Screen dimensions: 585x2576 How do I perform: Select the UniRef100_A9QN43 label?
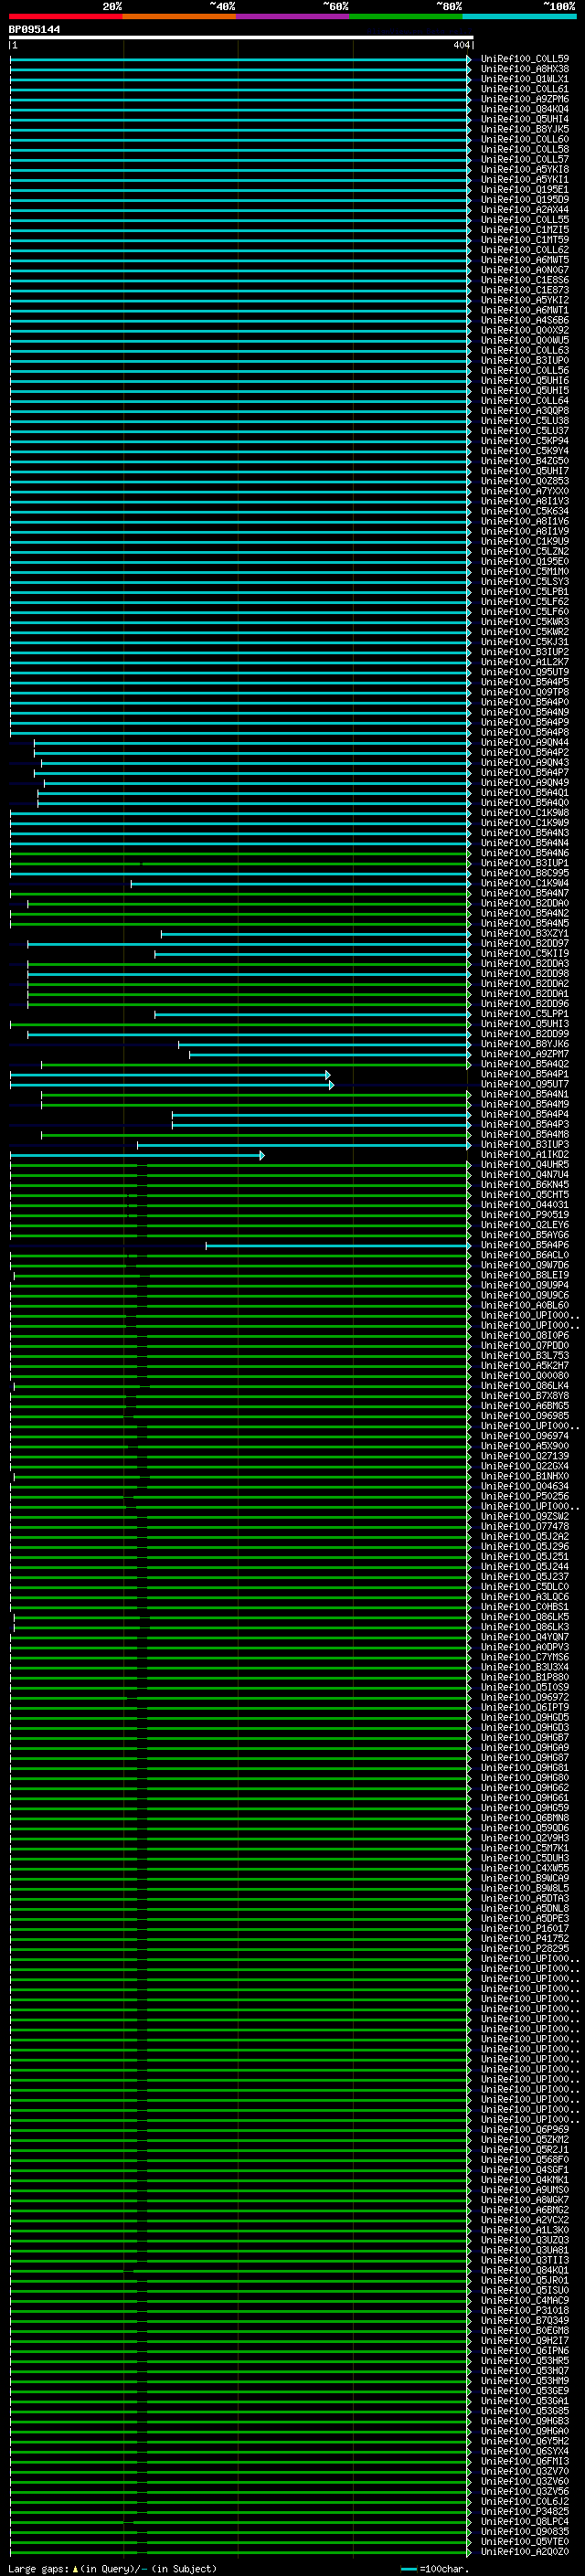pyautogui.click(x=525, y=763)
